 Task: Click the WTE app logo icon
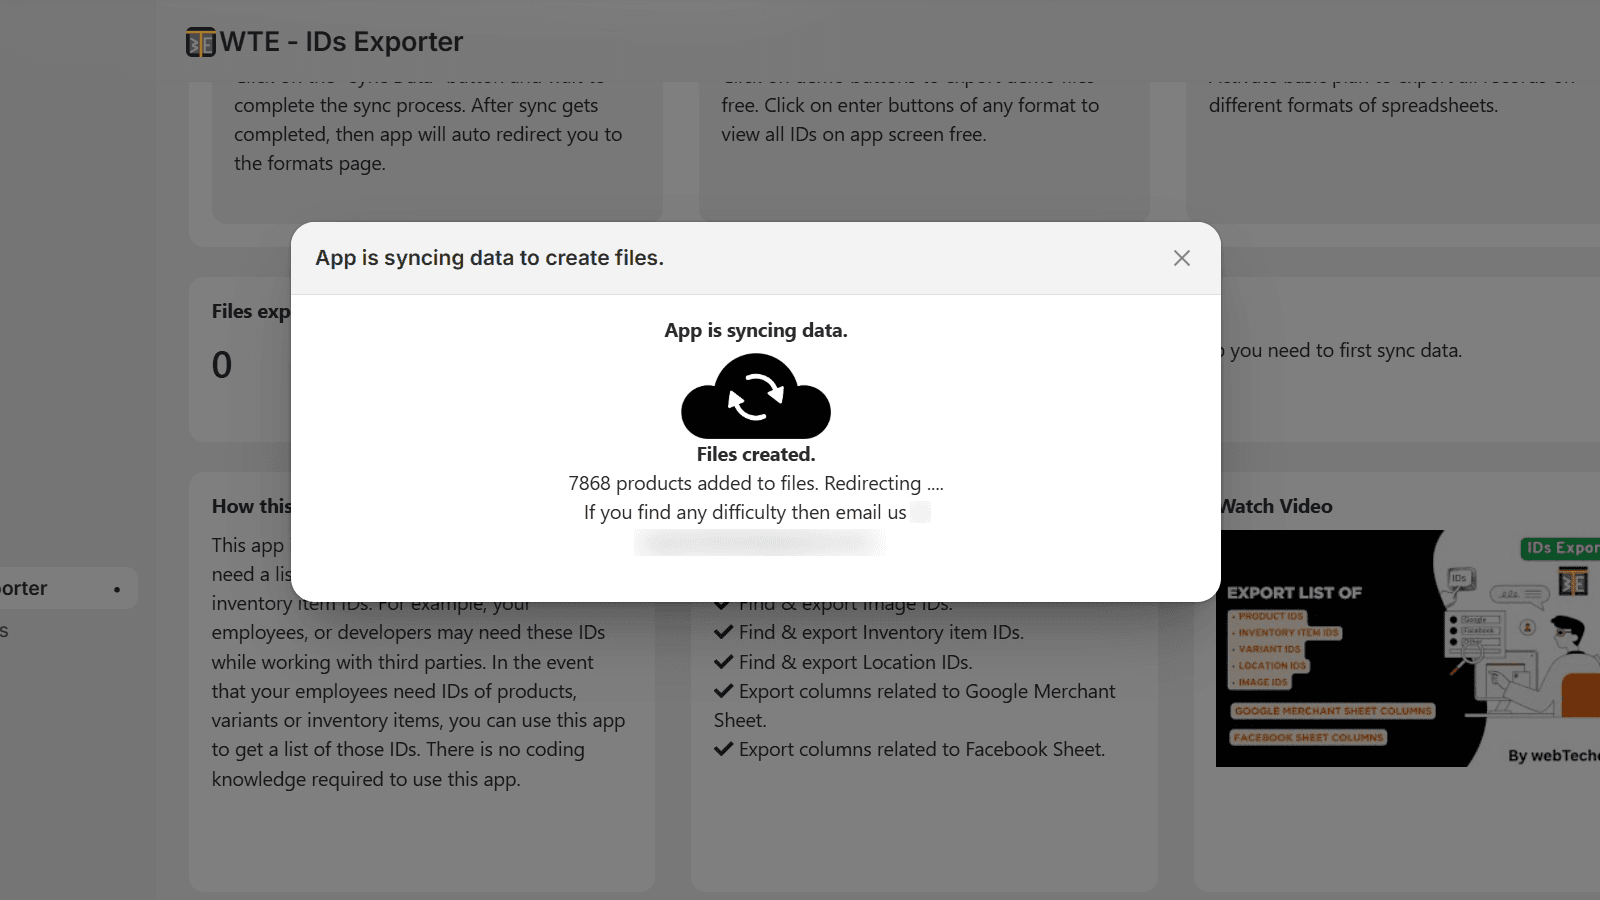point(198,41)
